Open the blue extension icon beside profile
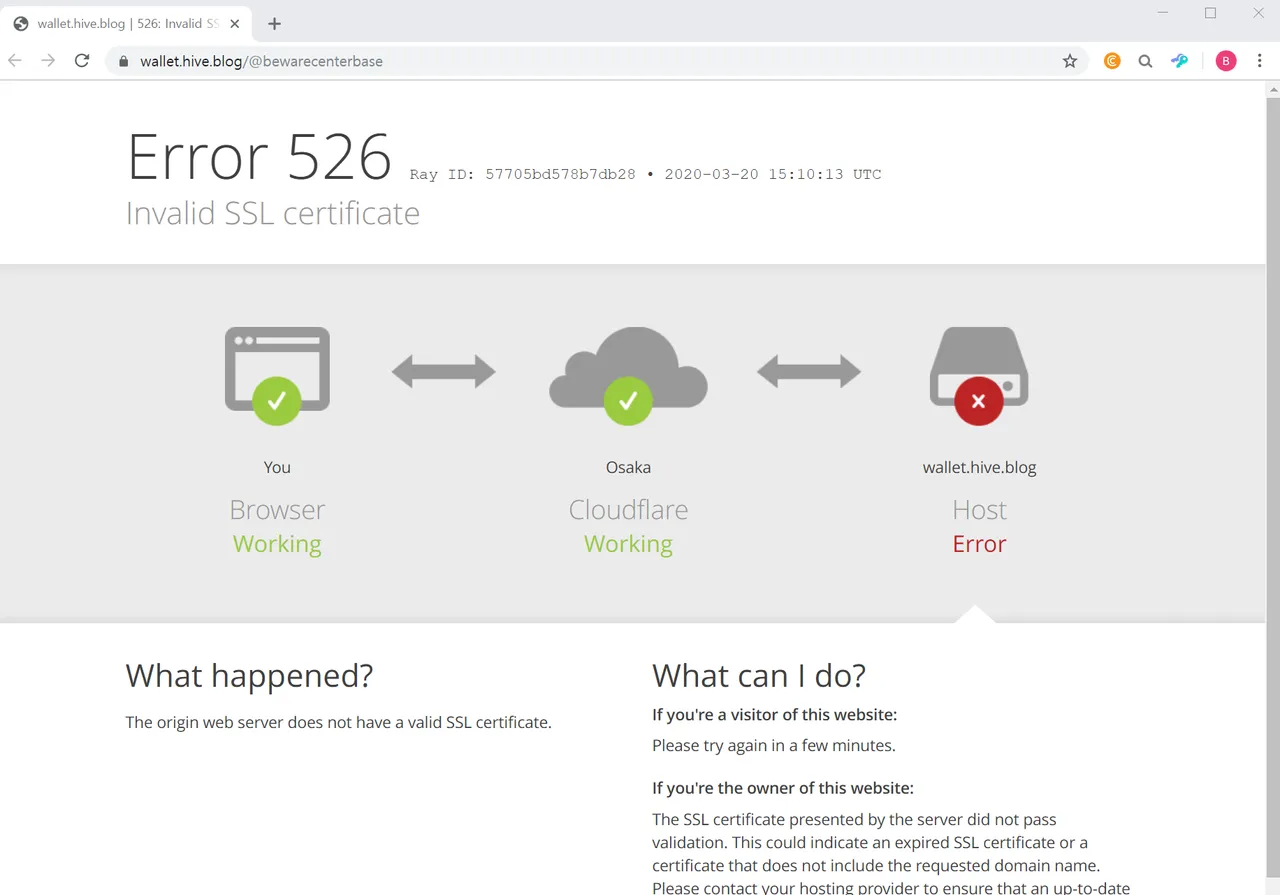The height and width of the screenshot is (895, 1280). [x=1180, y=61]
